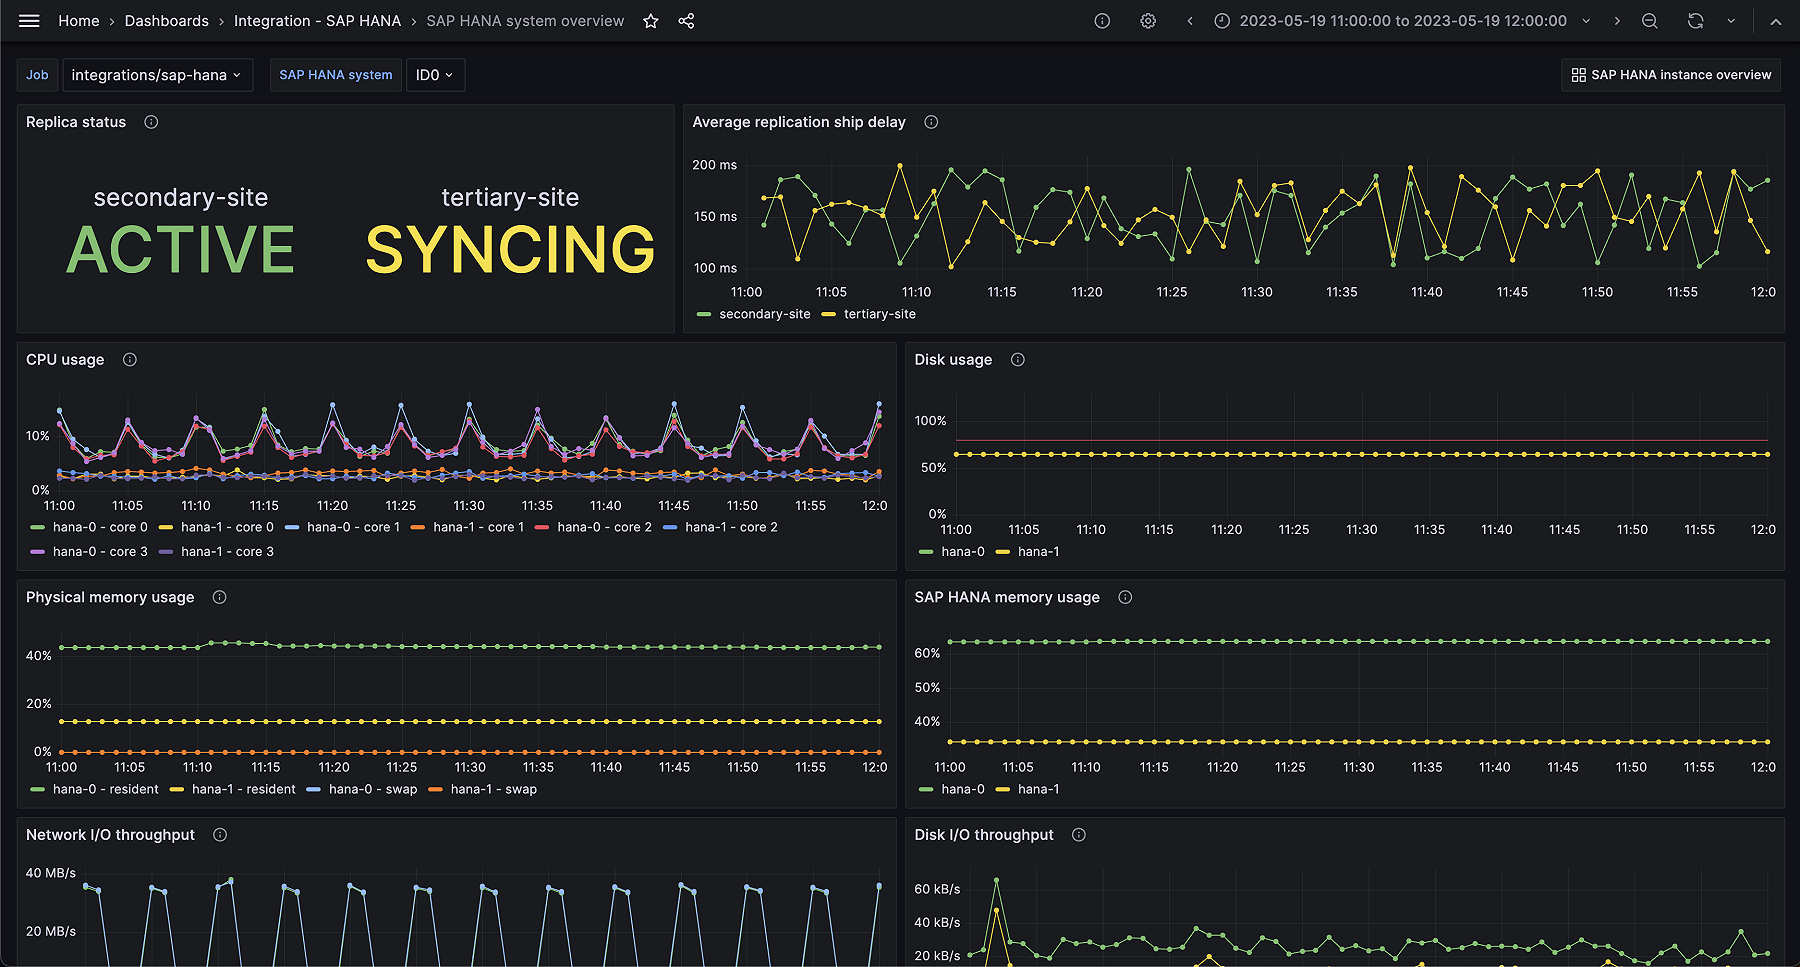Open the main navigation hamburger menu
The image size is (1800, 967).
tap(29, 20)
